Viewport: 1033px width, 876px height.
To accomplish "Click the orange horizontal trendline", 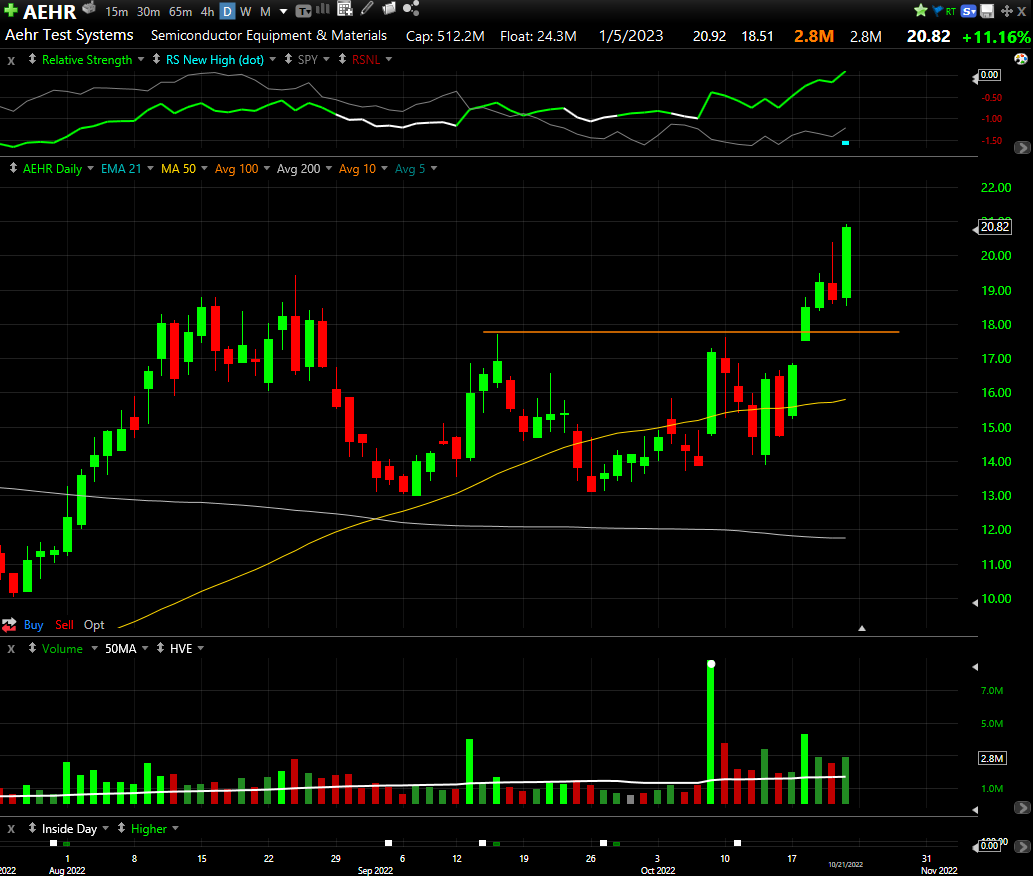I will [690, 331].
